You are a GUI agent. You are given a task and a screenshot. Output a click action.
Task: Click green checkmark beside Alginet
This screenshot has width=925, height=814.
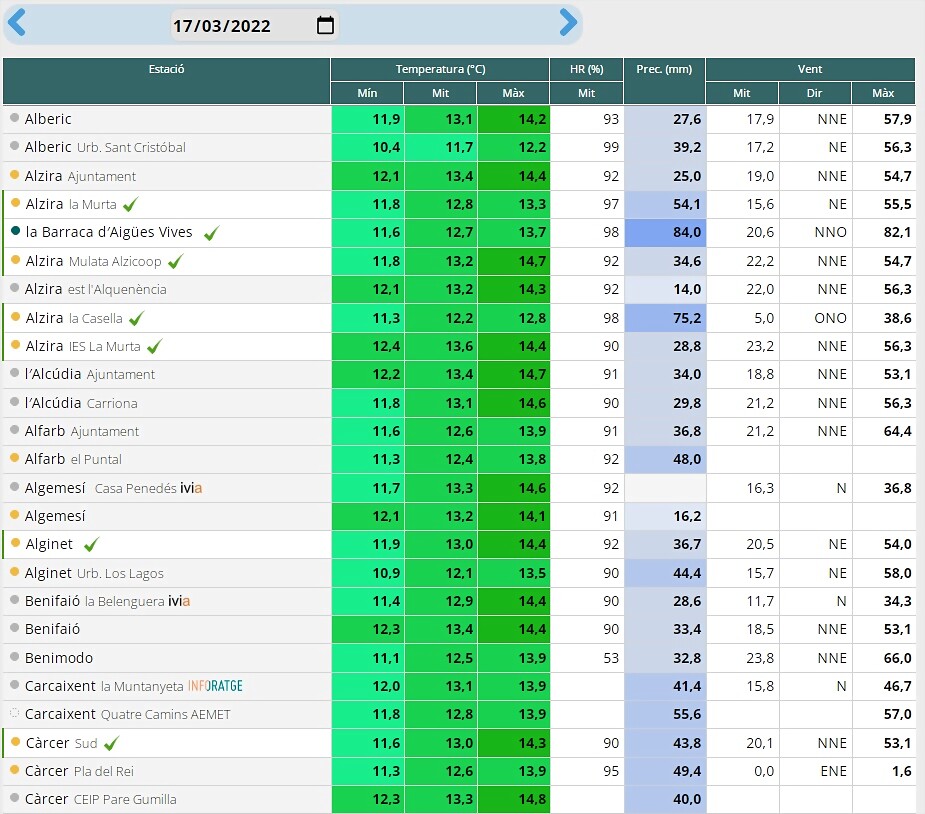pyautogui.click(x=91, y=544)
